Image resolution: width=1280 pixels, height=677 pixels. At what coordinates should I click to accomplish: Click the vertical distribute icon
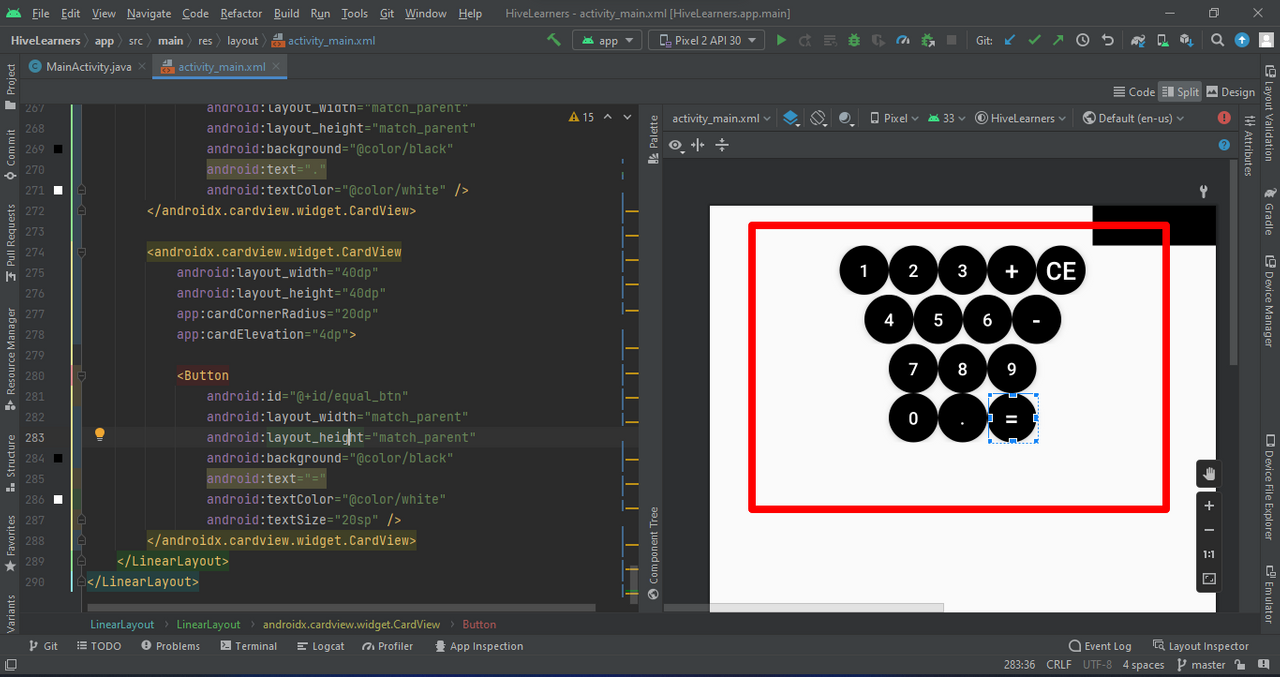(722, 145)
